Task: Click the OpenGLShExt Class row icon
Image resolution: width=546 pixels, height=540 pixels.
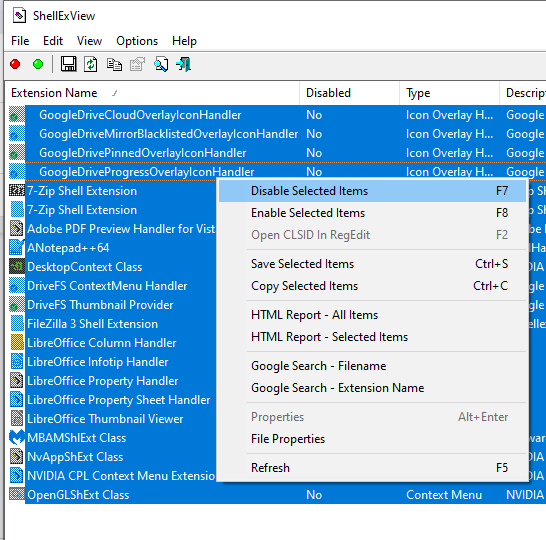Action: 17,495
